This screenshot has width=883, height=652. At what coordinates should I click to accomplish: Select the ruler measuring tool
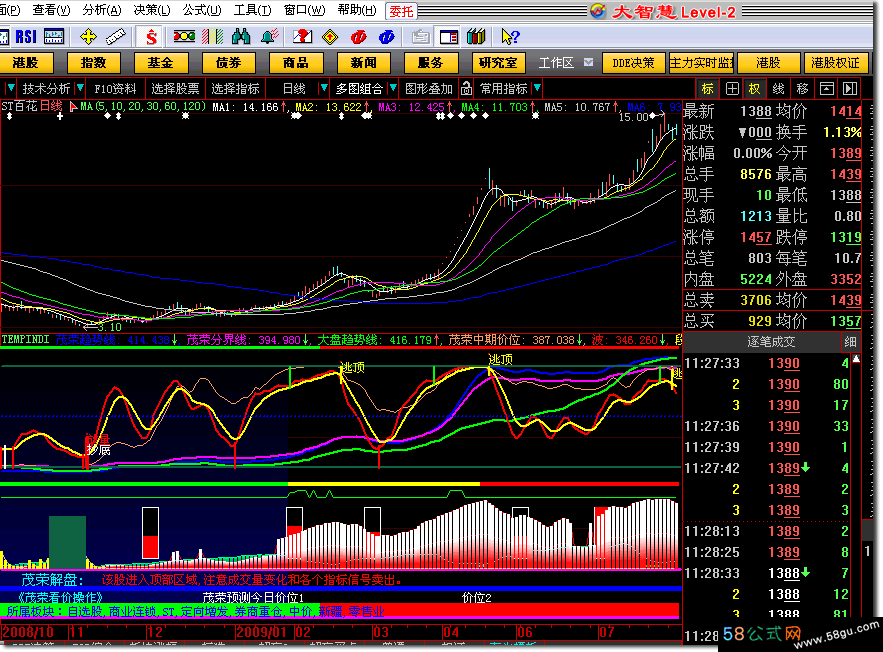tap(115, 37)
